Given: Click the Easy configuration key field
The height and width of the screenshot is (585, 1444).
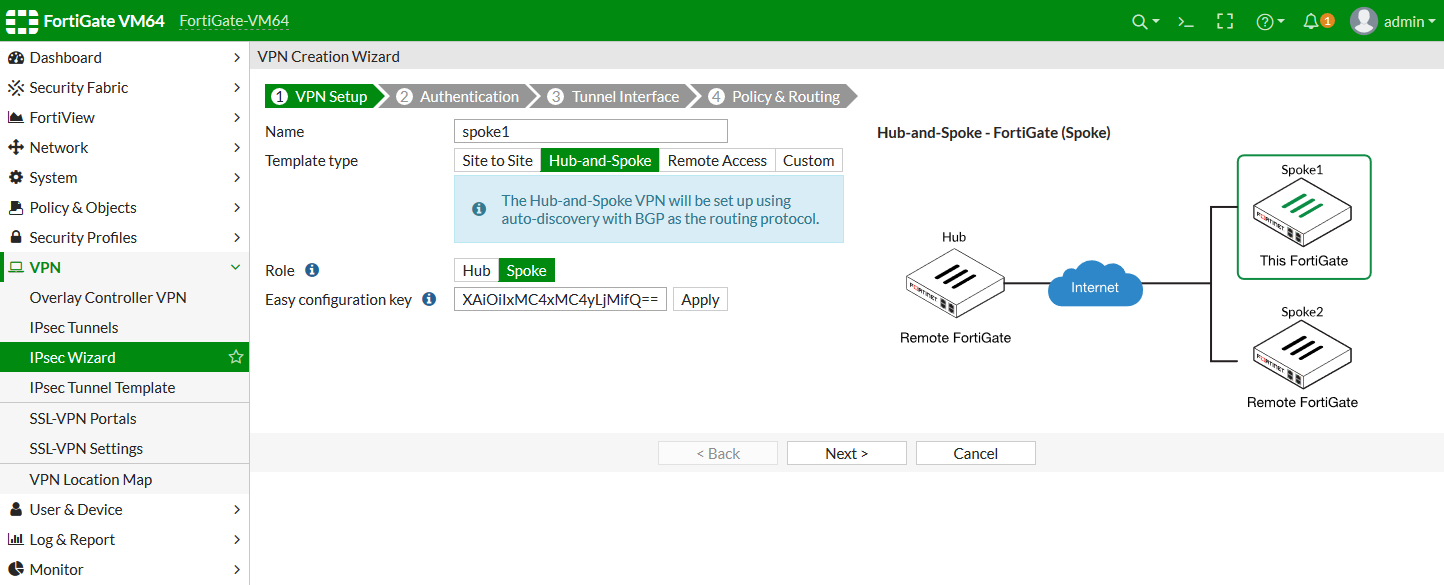Looking at the screenshot, I should [x=560, y=299].
